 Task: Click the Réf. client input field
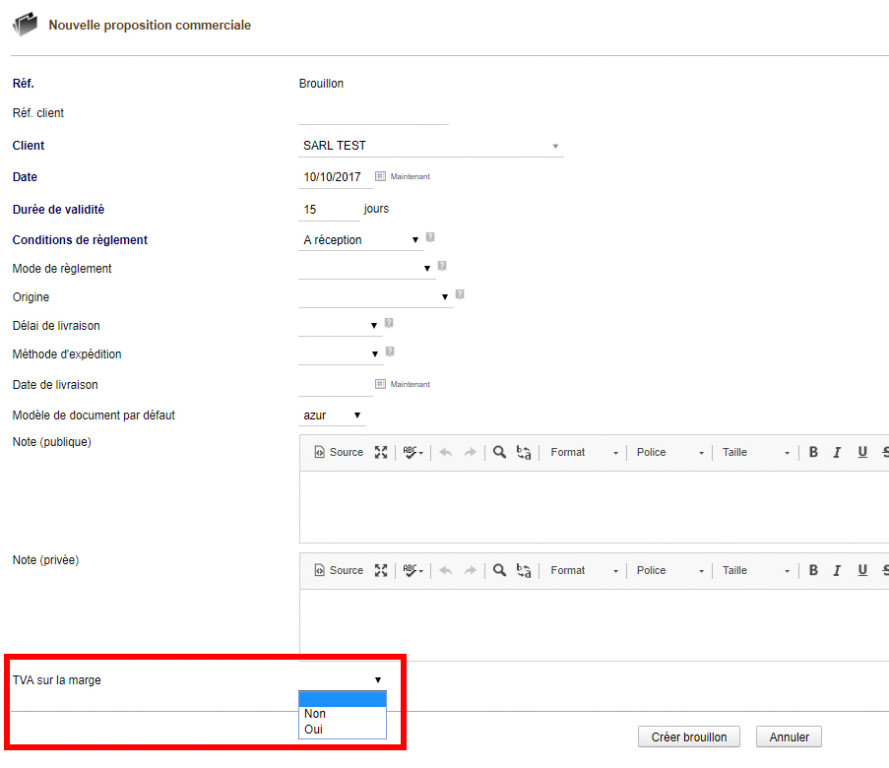click(373, 114)
